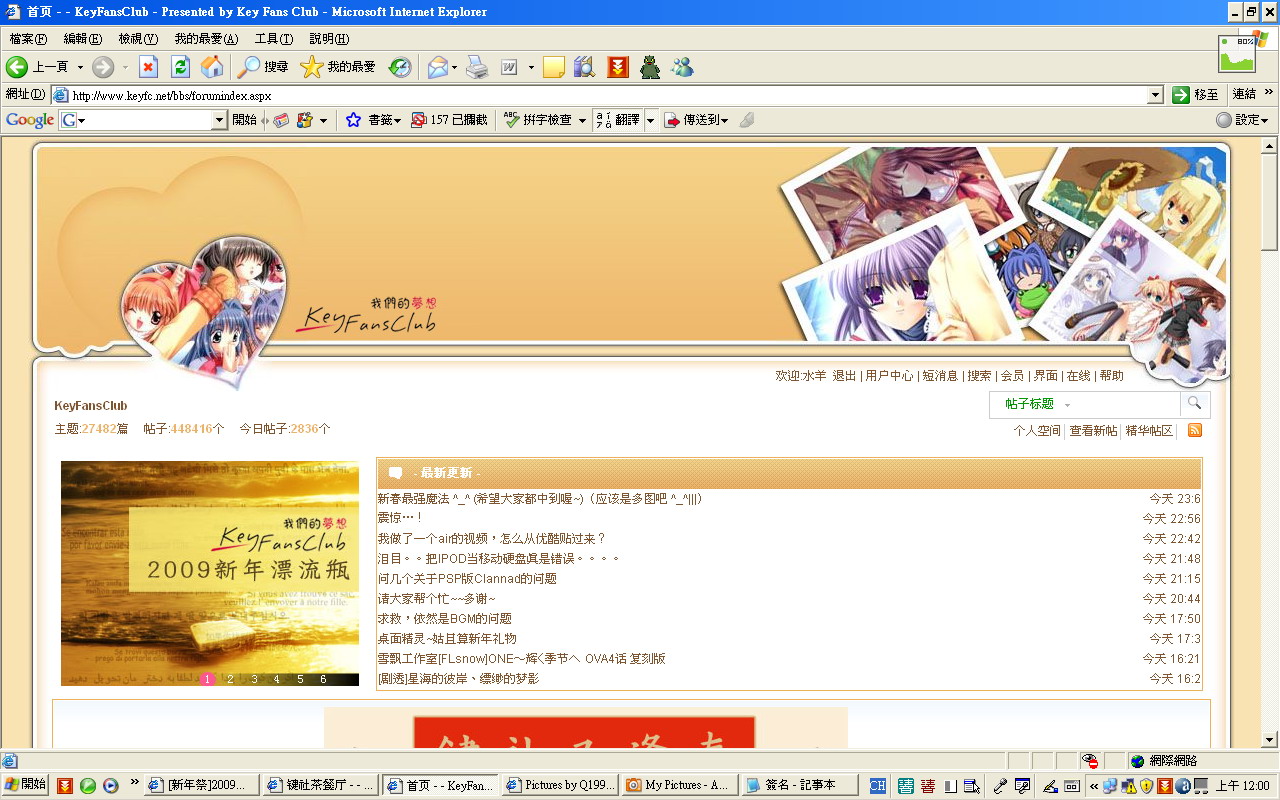Open the 編輯 menu
Screen dimensions: 1280x800
point(82,39)
